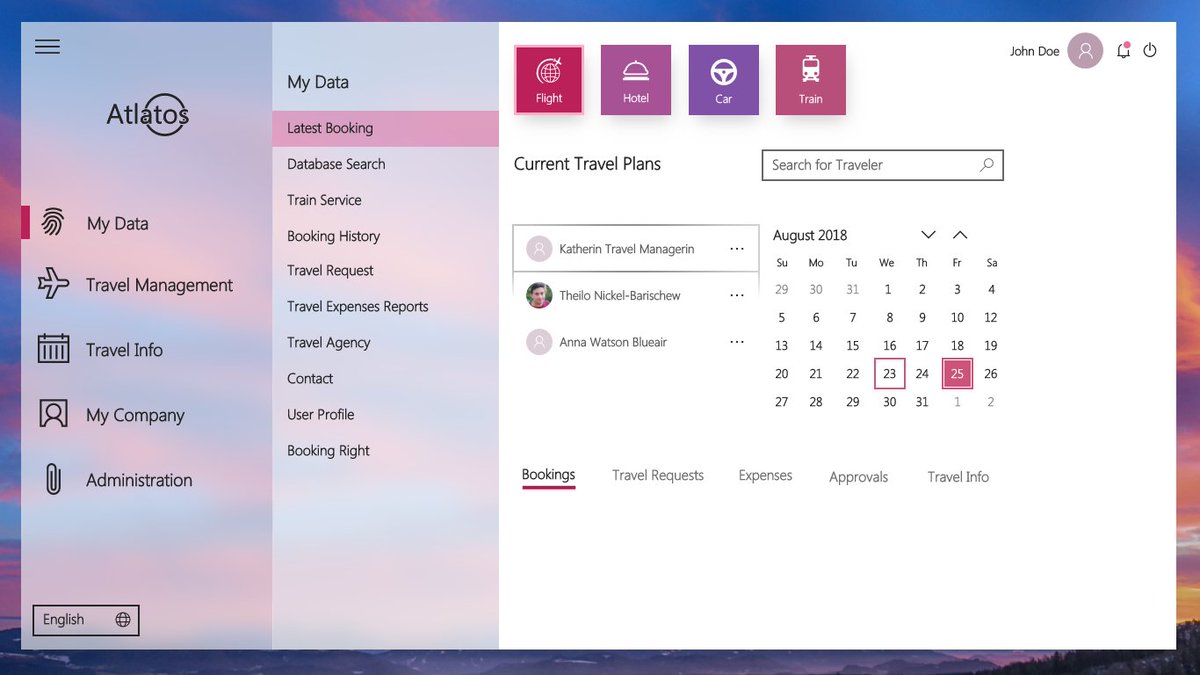Click the search magnifier icon
Viewport: 1200px width, 675px height.
986,165
